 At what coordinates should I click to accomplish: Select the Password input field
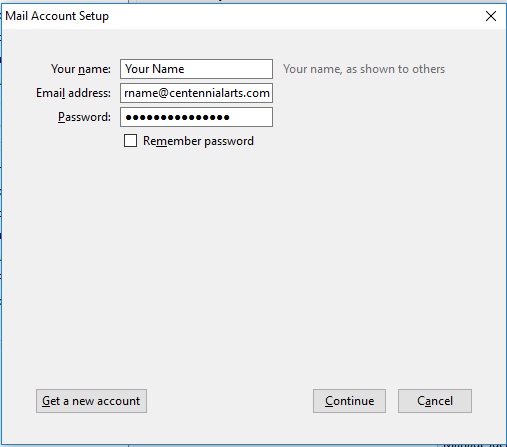pyautogui.click(x=196, y=117)
